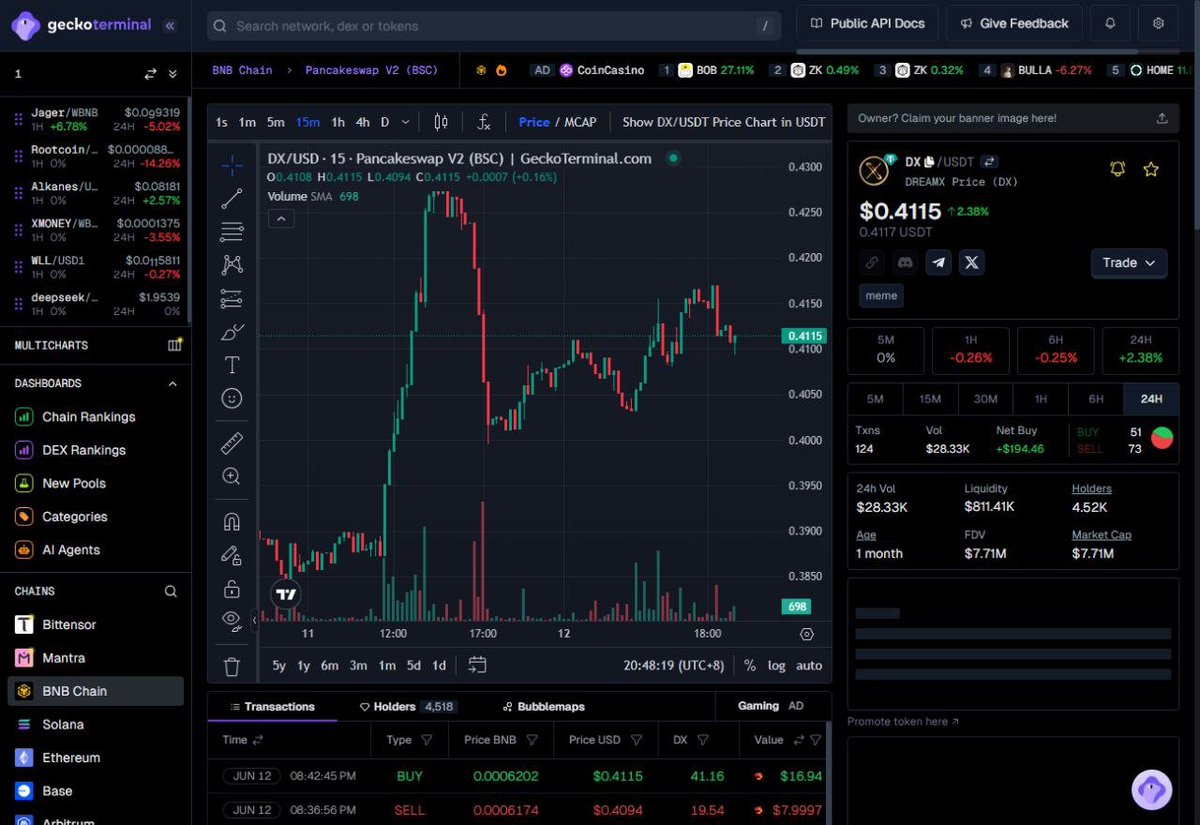Select Solana in chains list

point(63,724)
